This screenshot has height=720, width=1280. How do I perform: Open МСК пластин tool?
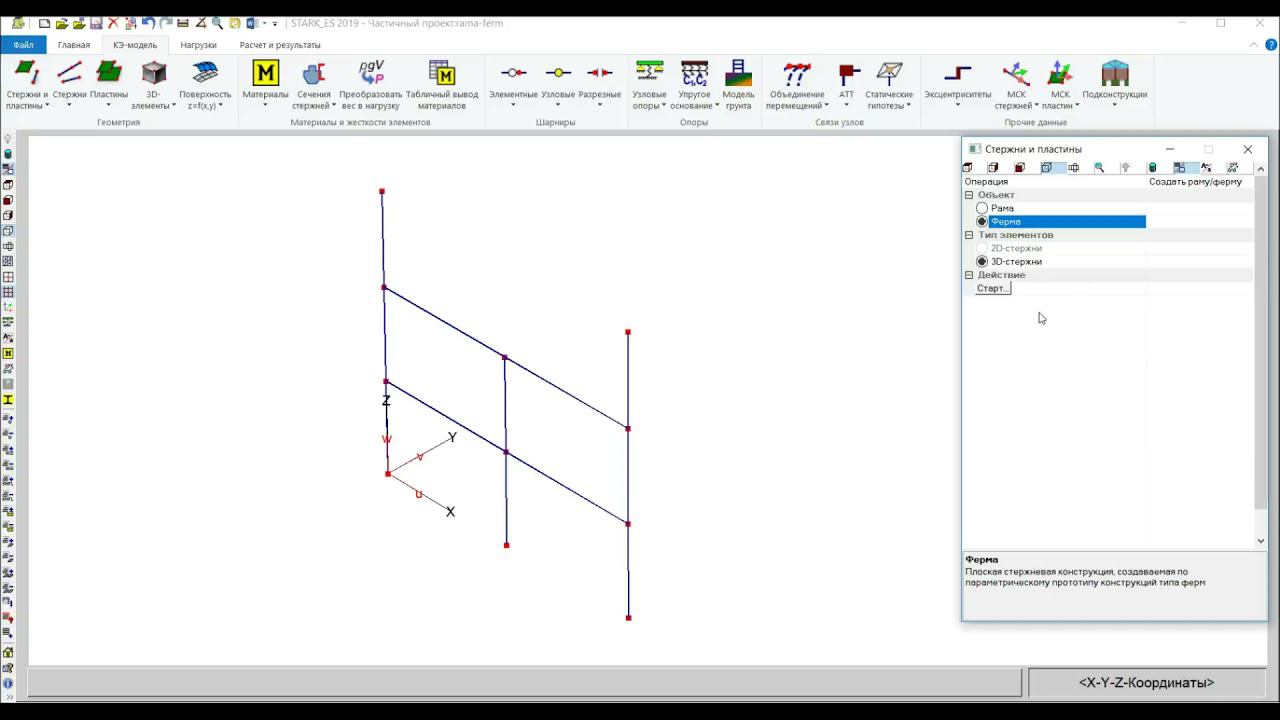1060,85
